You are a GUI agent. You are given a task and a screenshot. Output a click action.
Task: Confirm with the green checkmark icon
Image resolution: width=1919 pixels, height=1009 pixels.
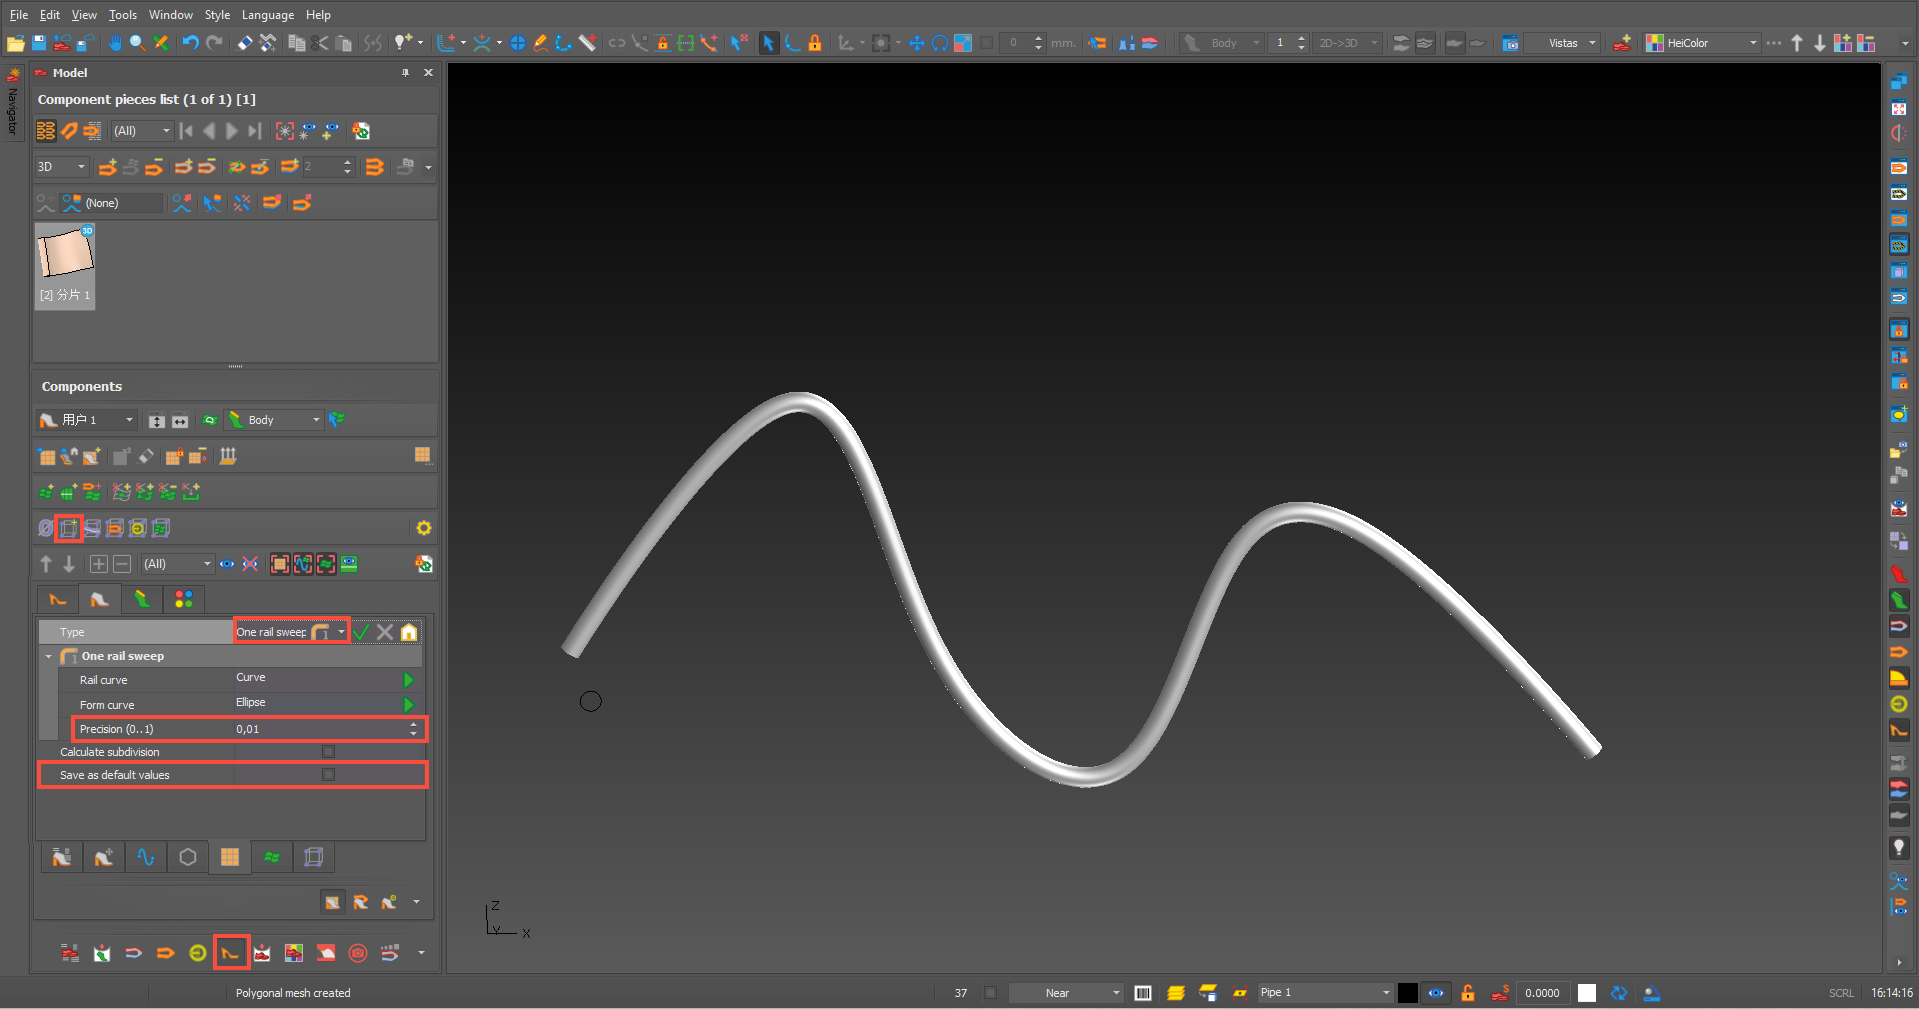pyautogui.click(x=362, y=632)
